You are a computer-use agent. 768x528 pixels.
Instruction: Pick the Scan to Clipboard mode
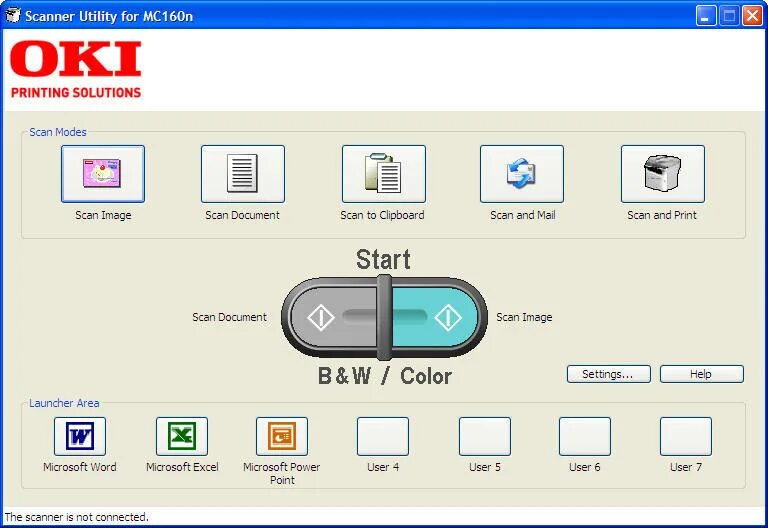coord(384,173)
